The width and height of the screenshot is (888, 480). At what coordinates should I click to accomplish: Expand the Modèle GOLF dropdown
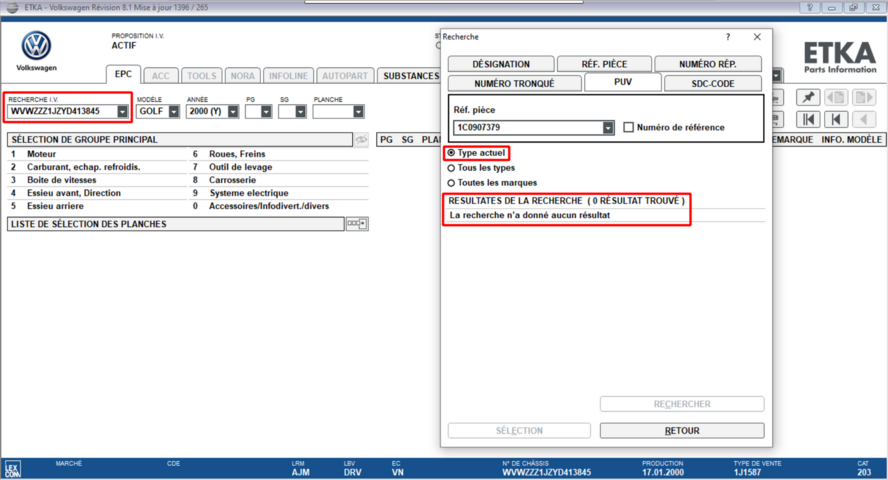(x=174, y=112)
